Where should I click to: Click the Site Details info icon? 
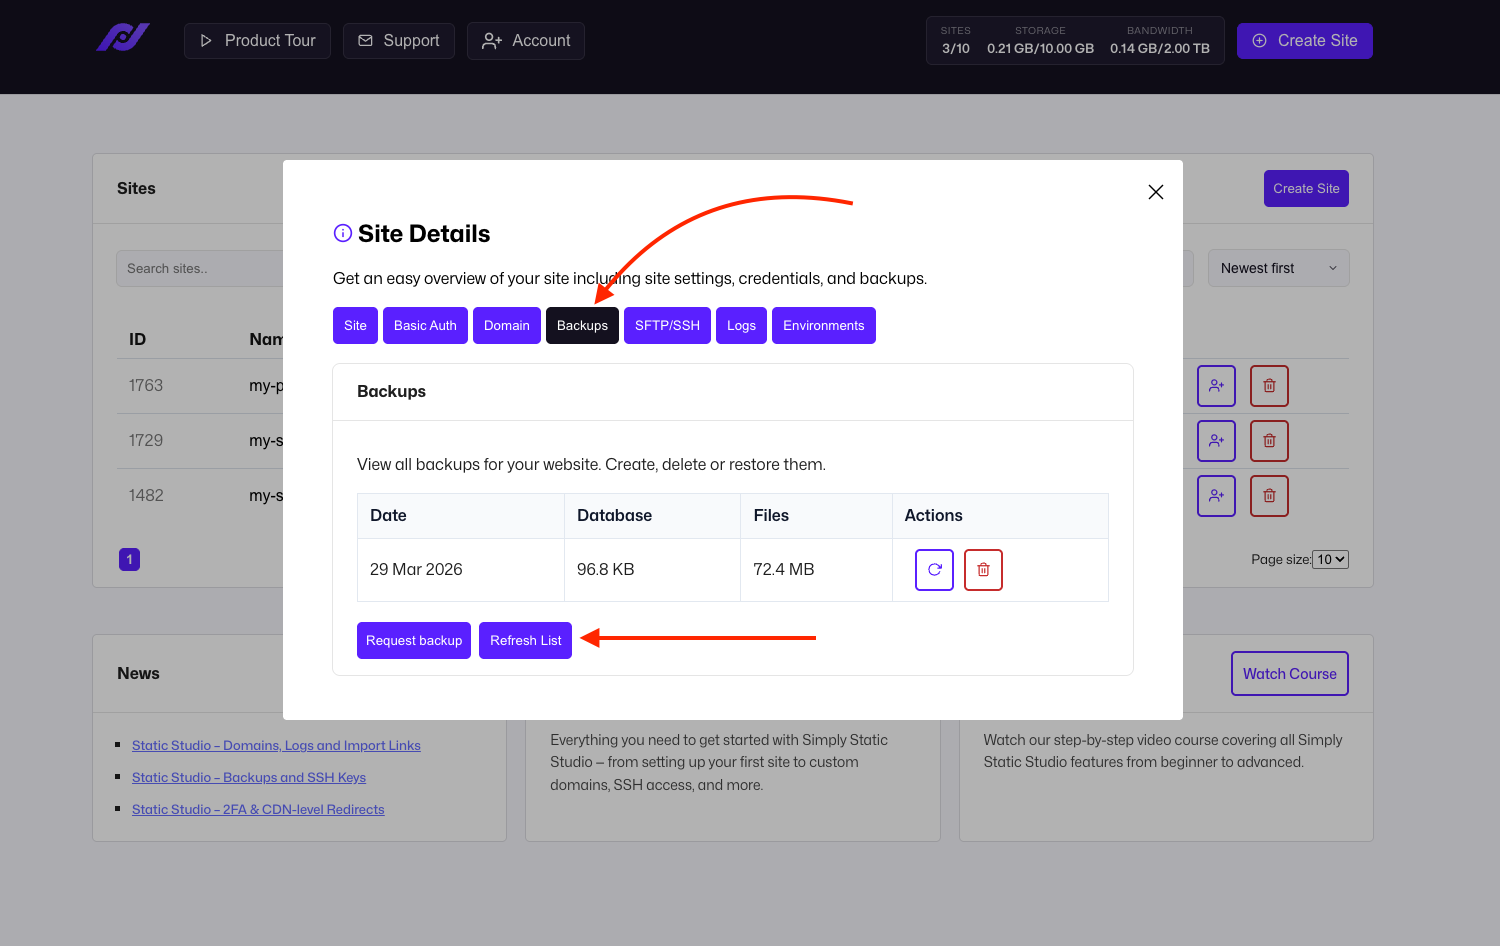tap(342, 233)
